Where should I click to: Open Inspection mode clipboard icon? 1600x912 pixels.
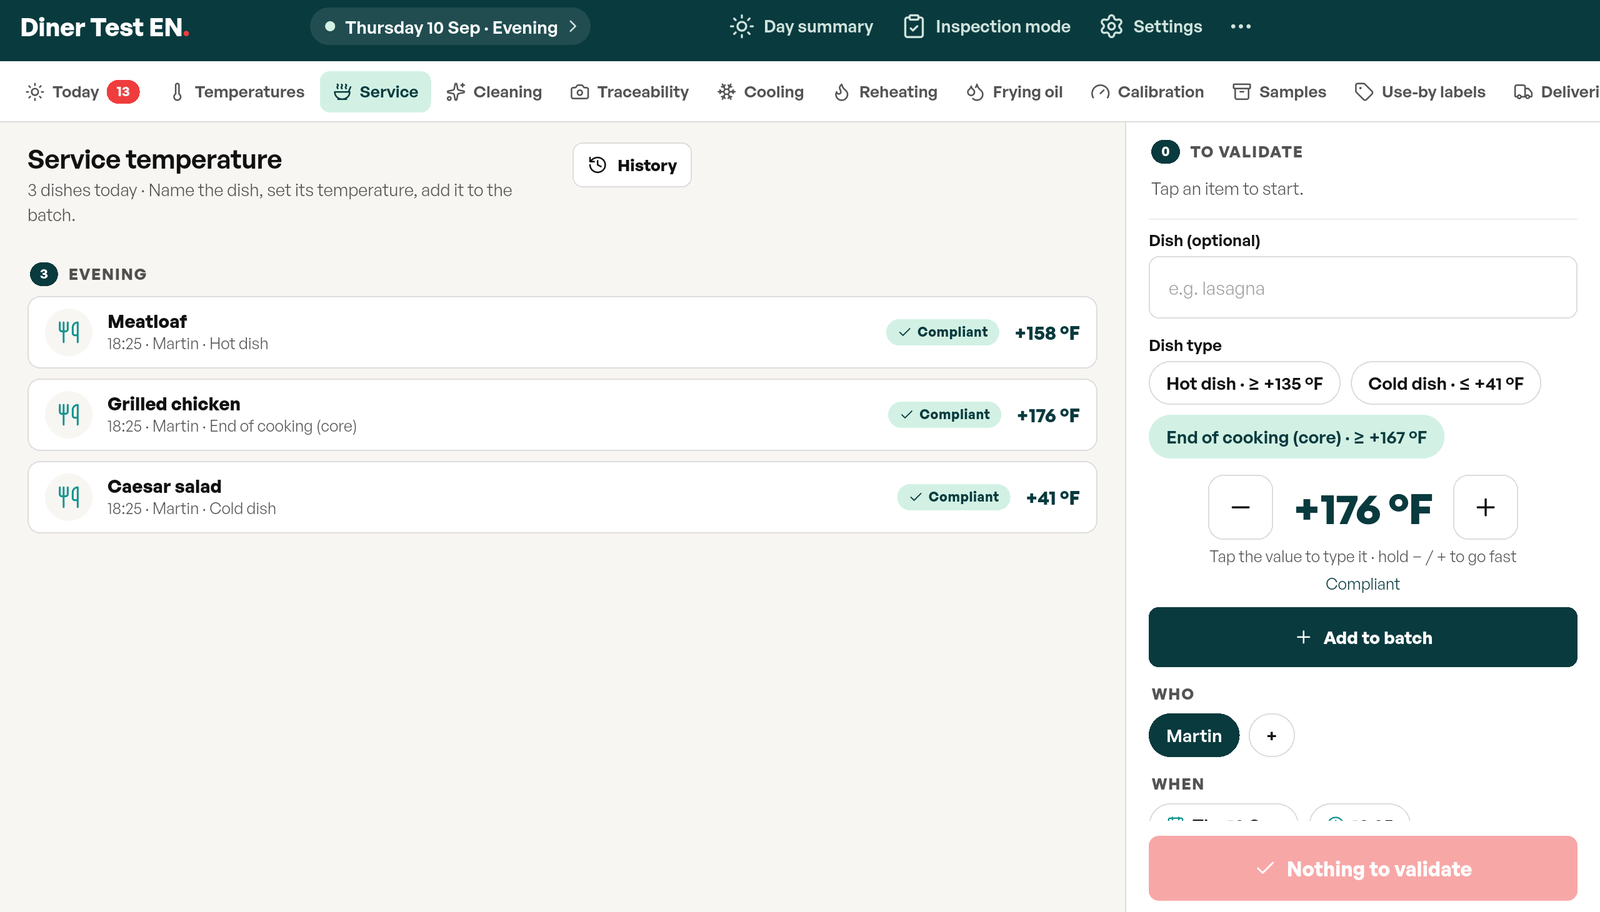(914, 27)
